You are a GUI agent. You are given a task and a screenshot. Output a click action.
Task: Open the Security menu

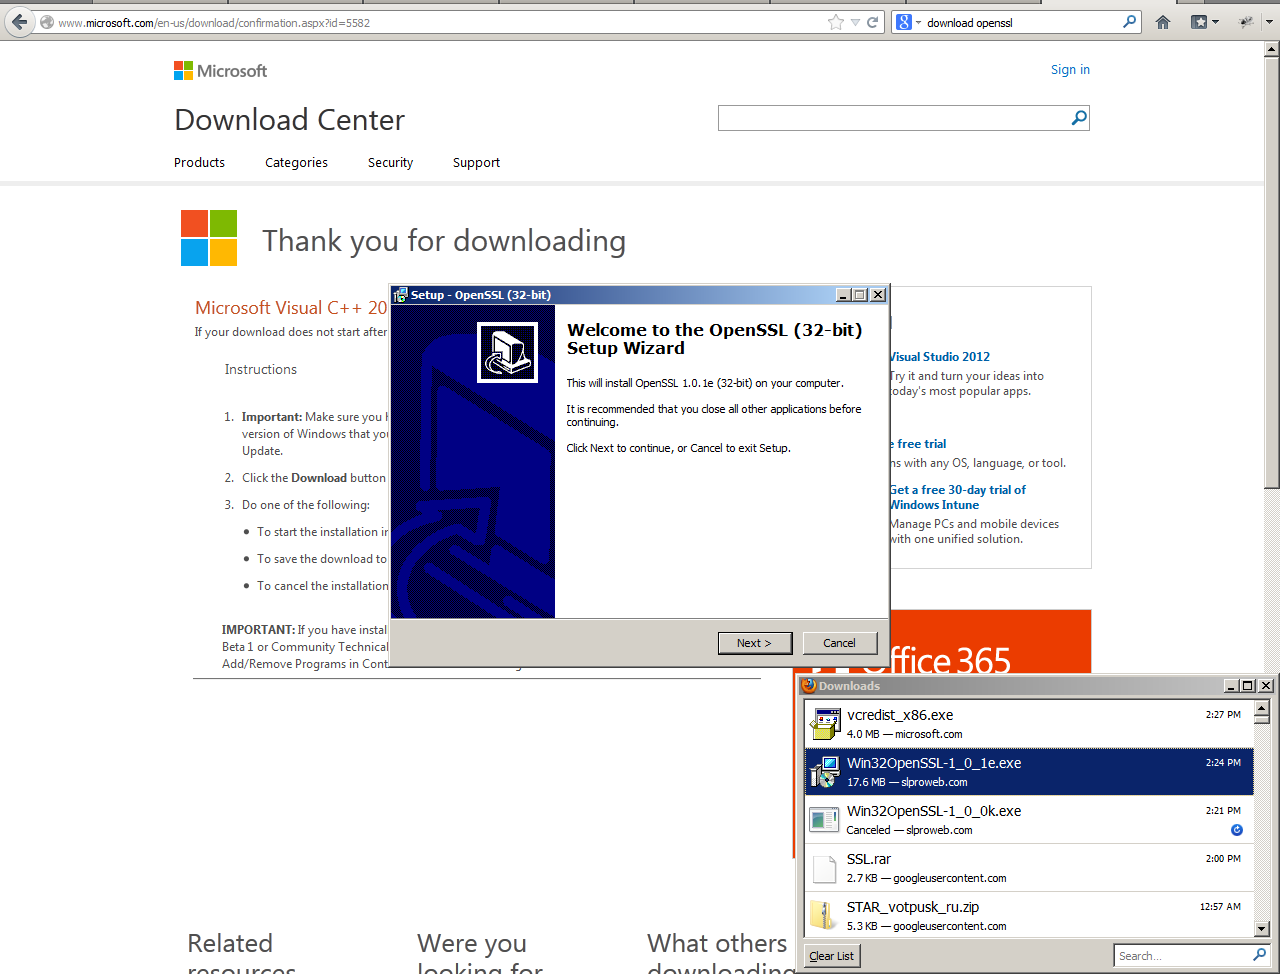pyautogui.click(x=390, y=162)
